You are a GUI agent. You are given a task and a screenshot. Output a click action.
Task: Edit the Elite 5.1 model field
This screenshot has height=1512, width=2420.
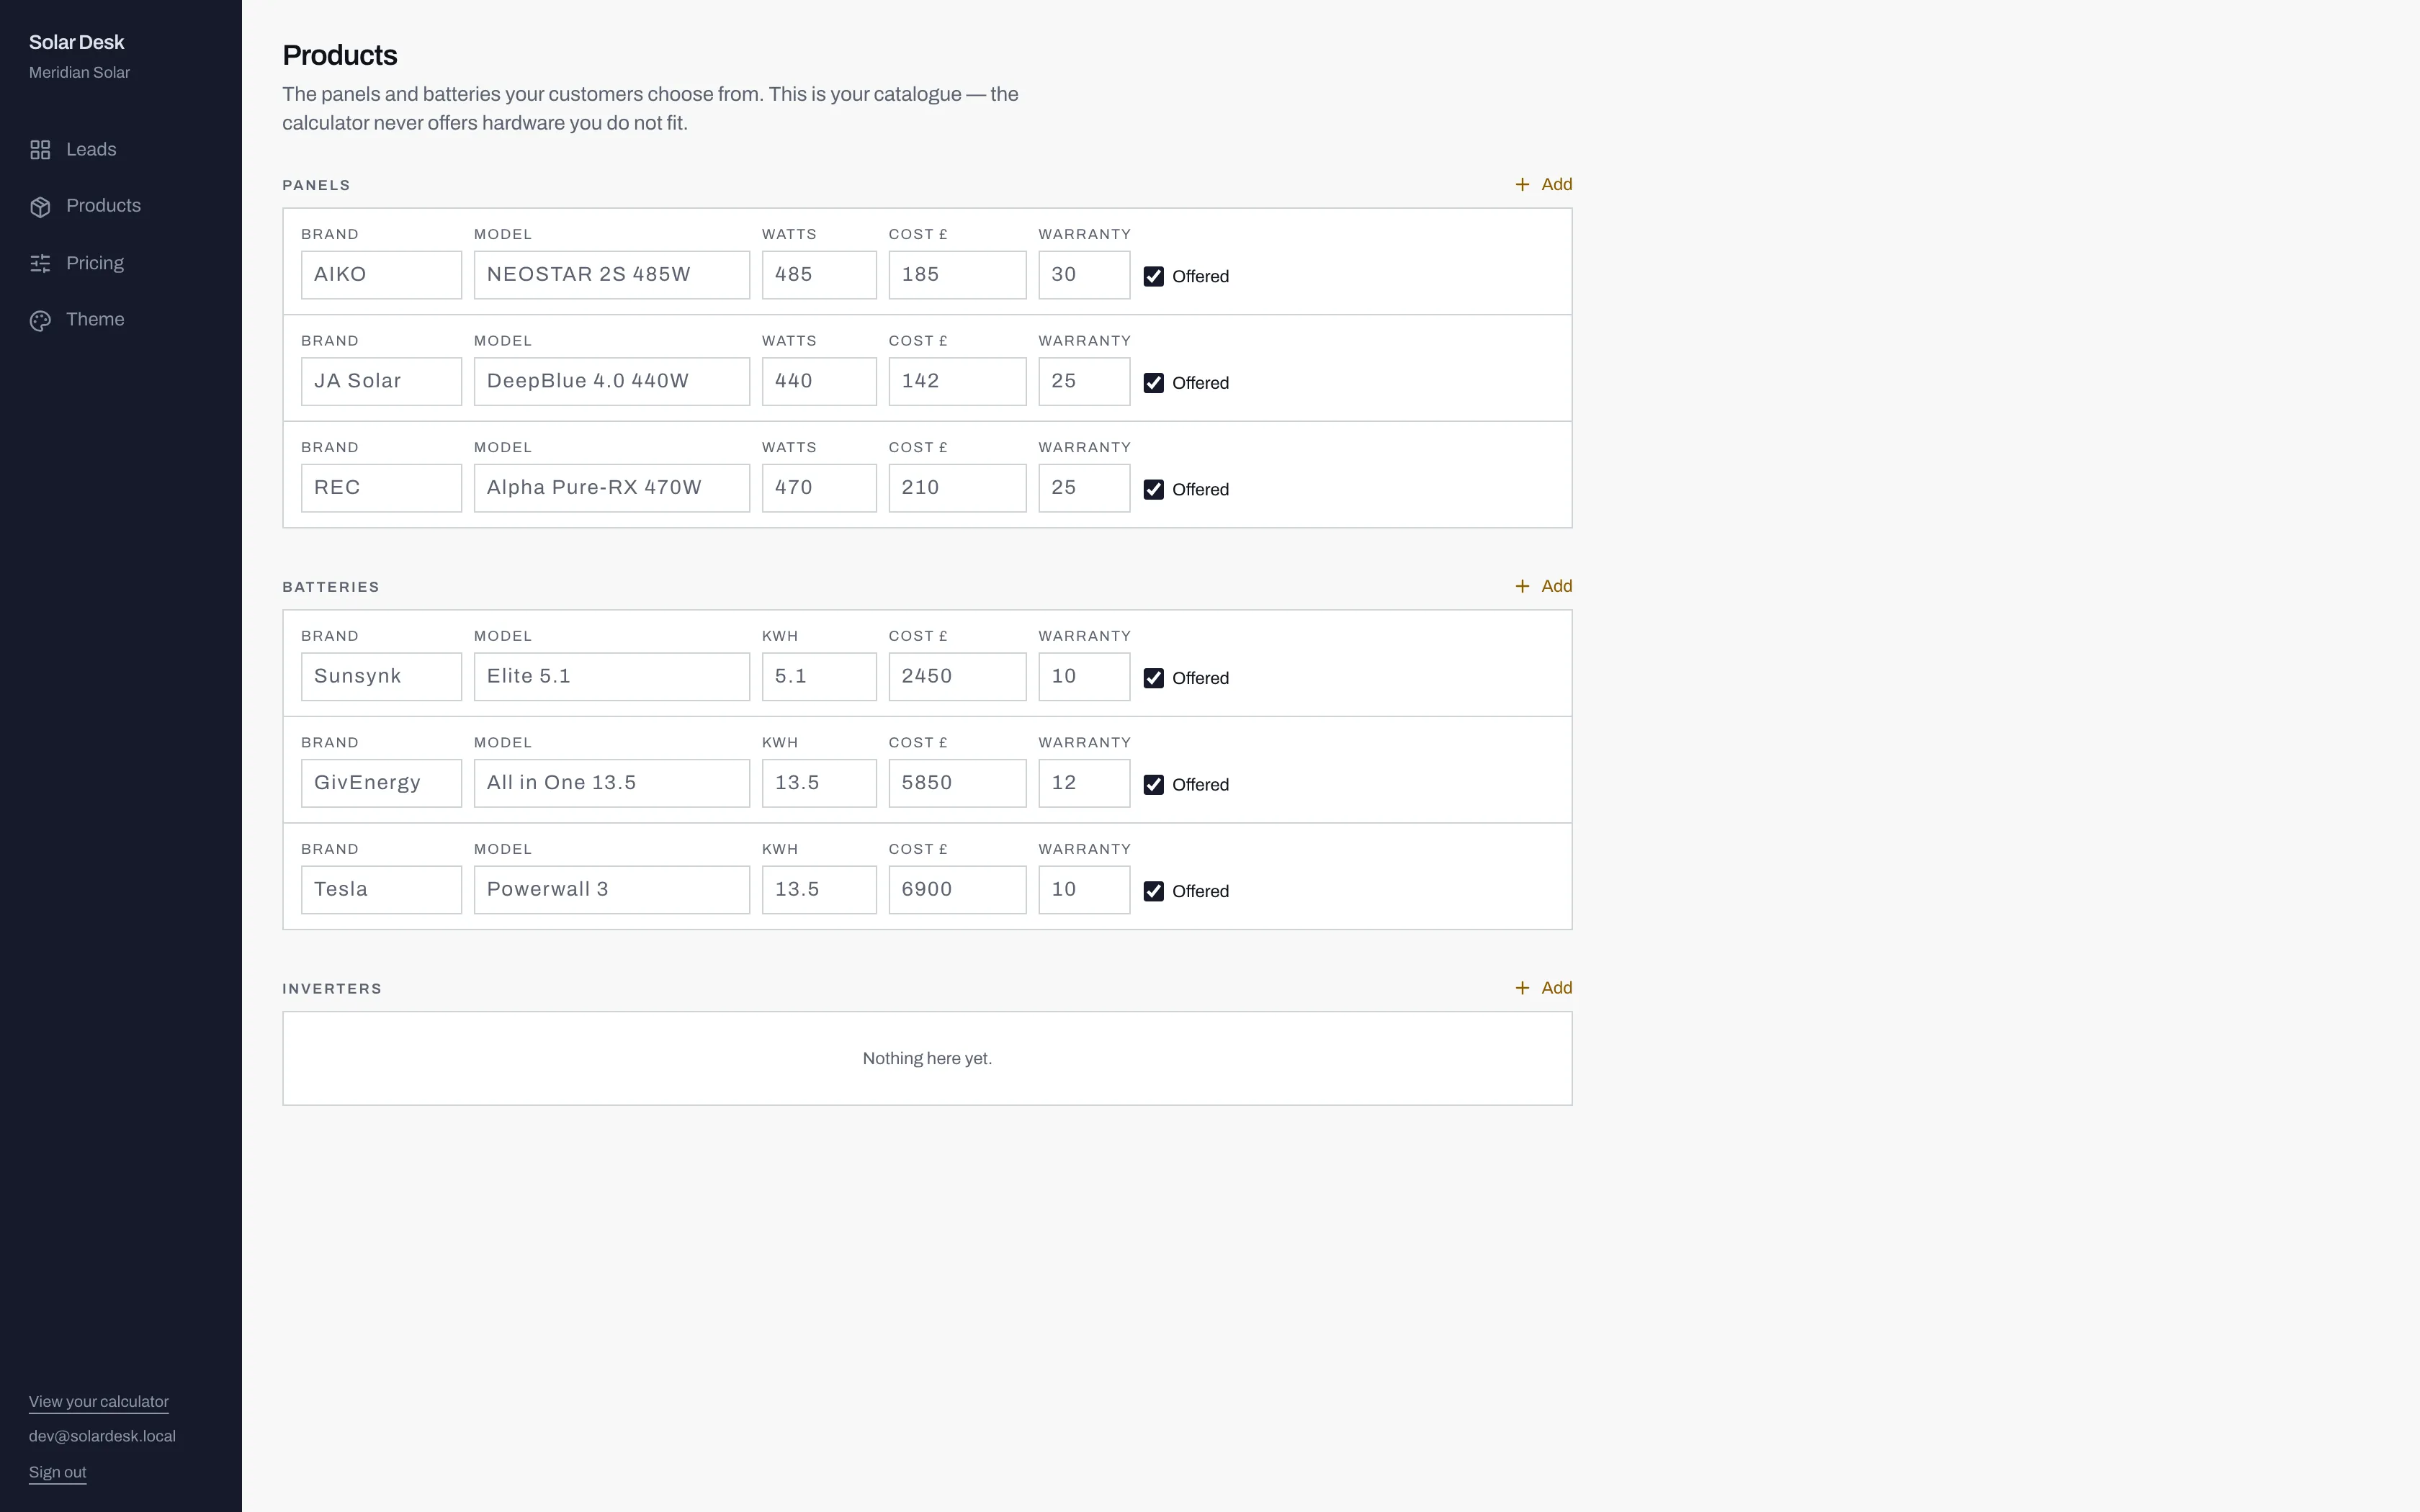click(612, 677)
